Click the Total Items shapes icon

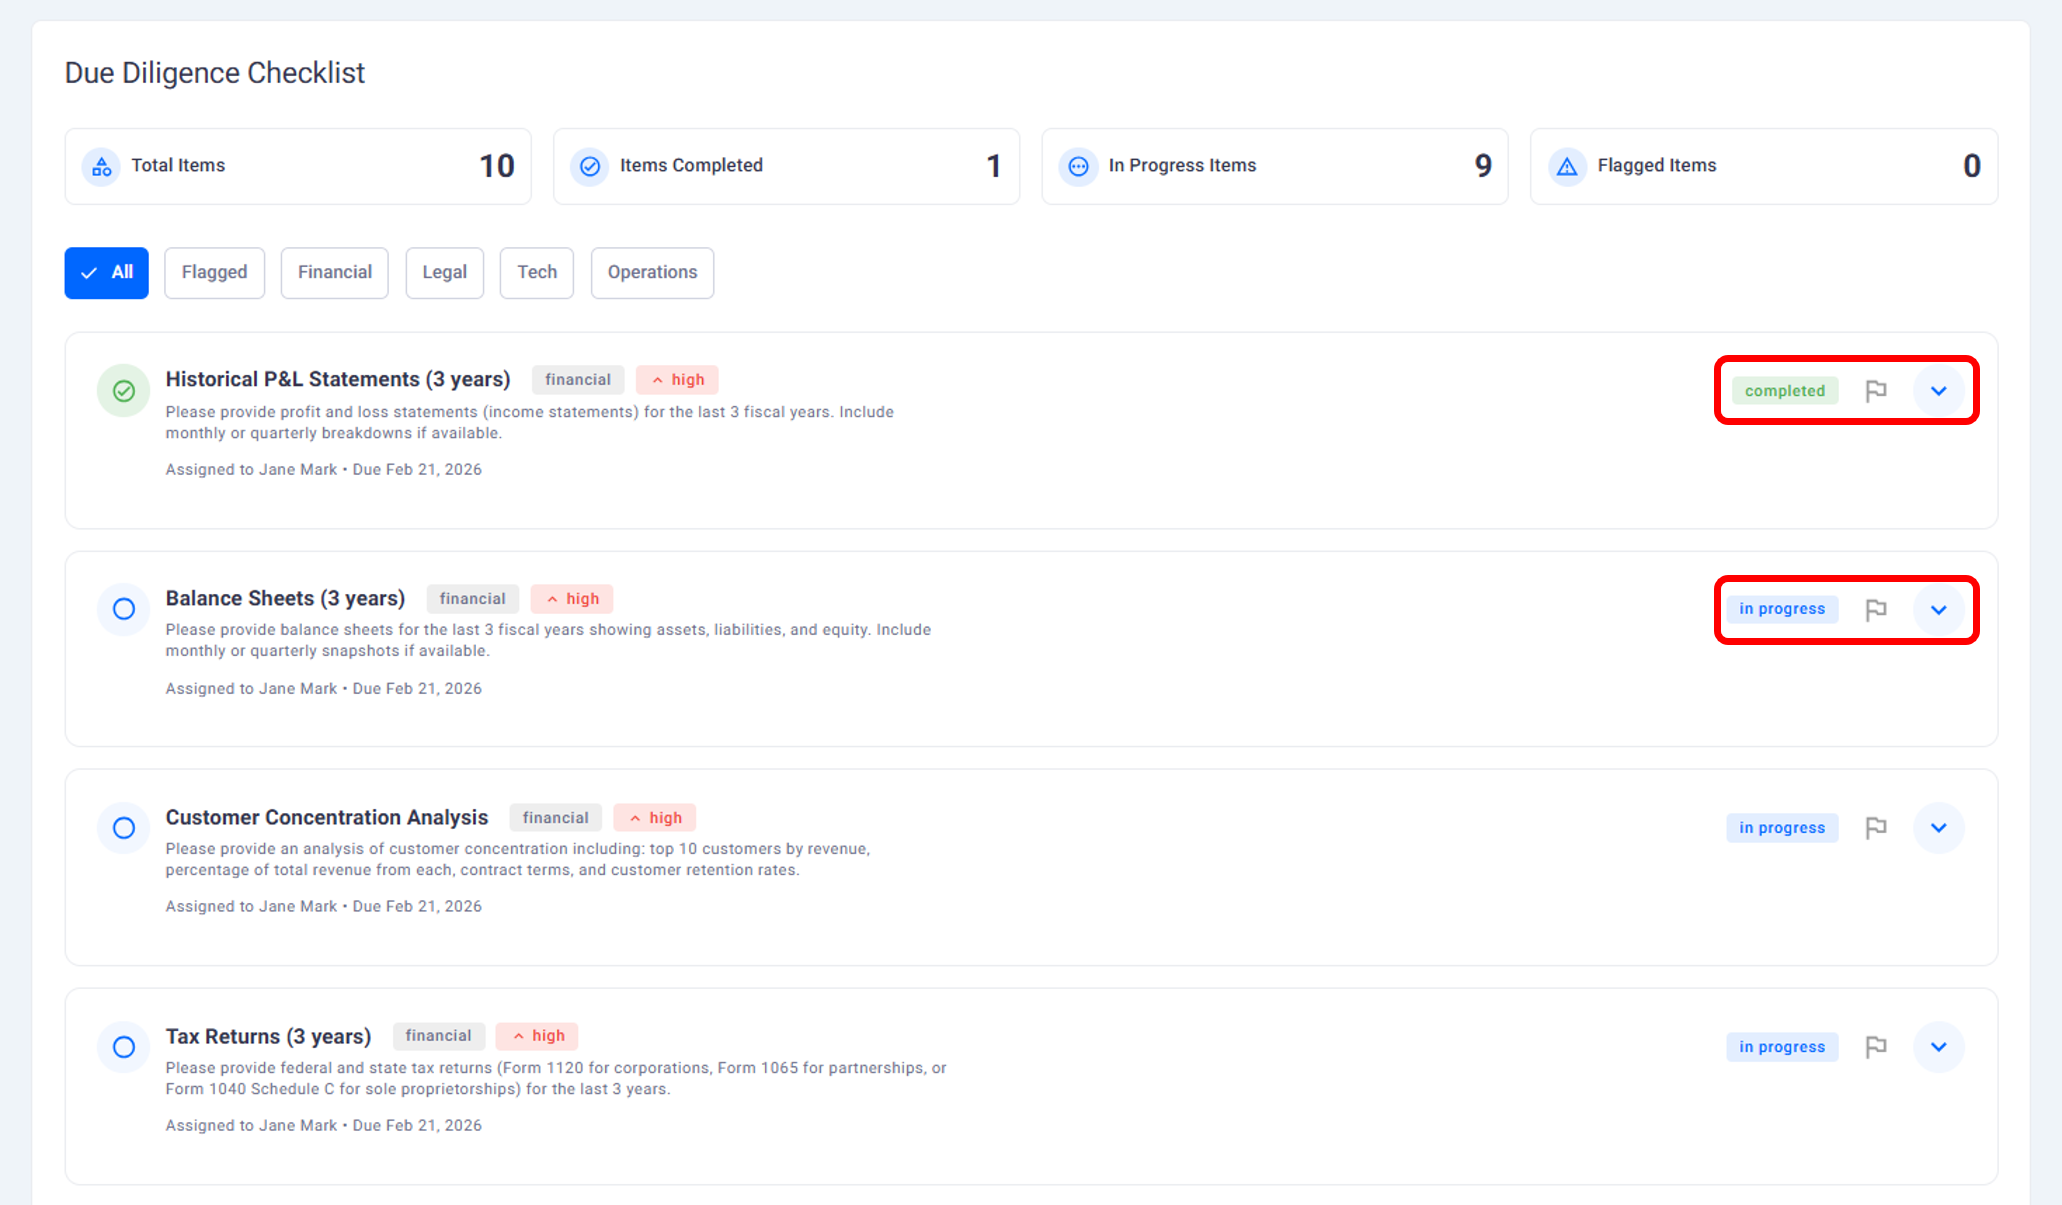pos(102,167)
